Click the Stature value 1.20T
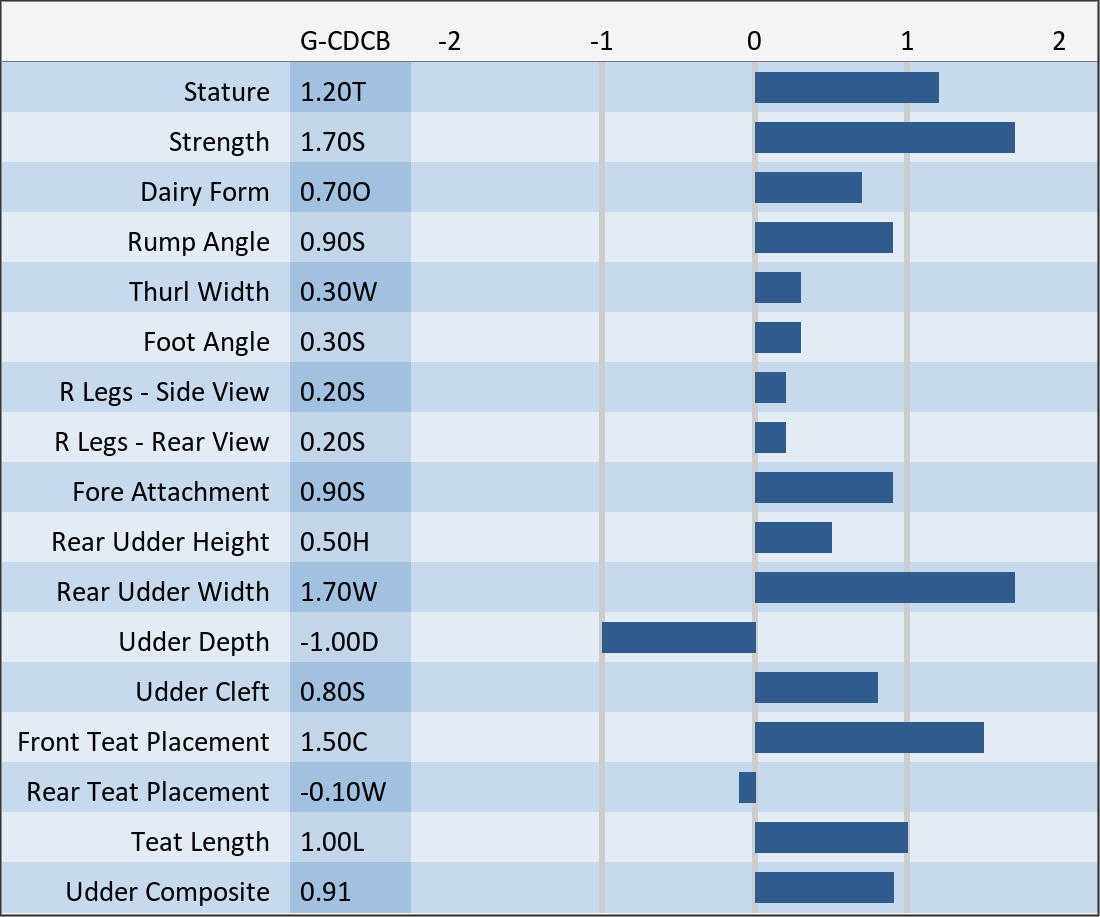Viewport: 1100px width, 917px height. (x=334, y=92)
